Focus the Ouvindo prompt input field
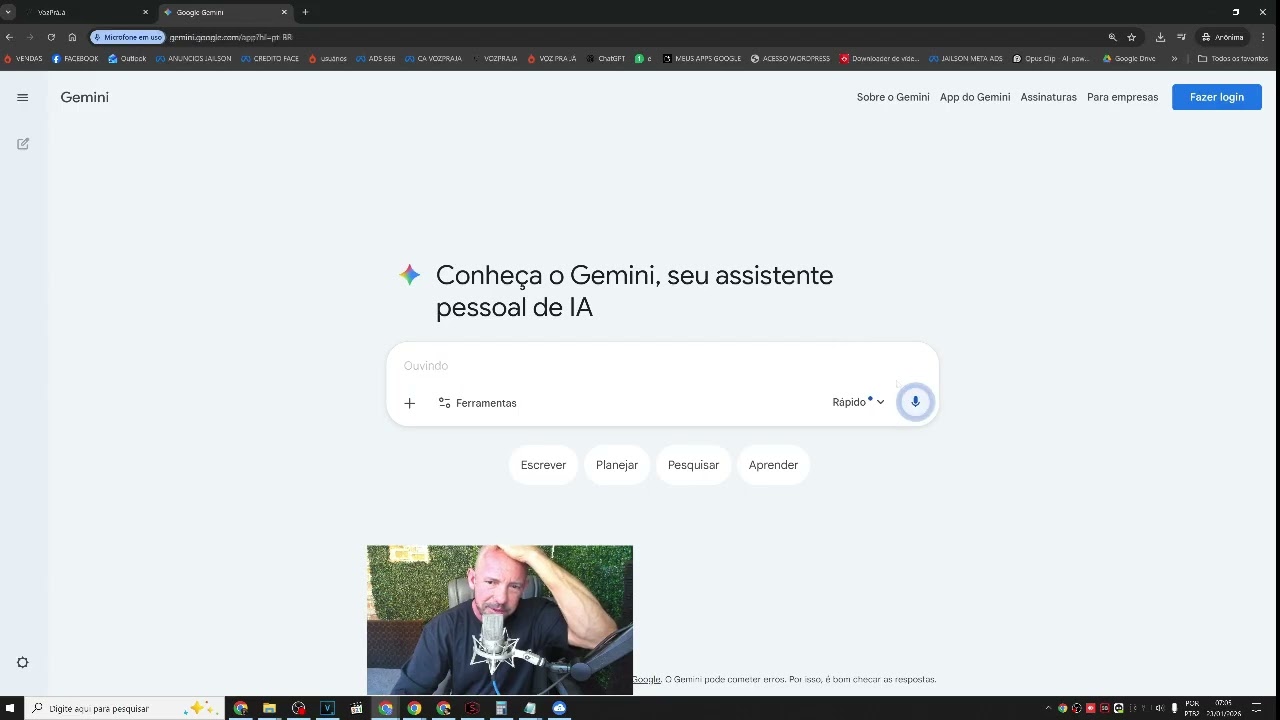Screen dimensions: 1280x720 [x=660, y=366]
